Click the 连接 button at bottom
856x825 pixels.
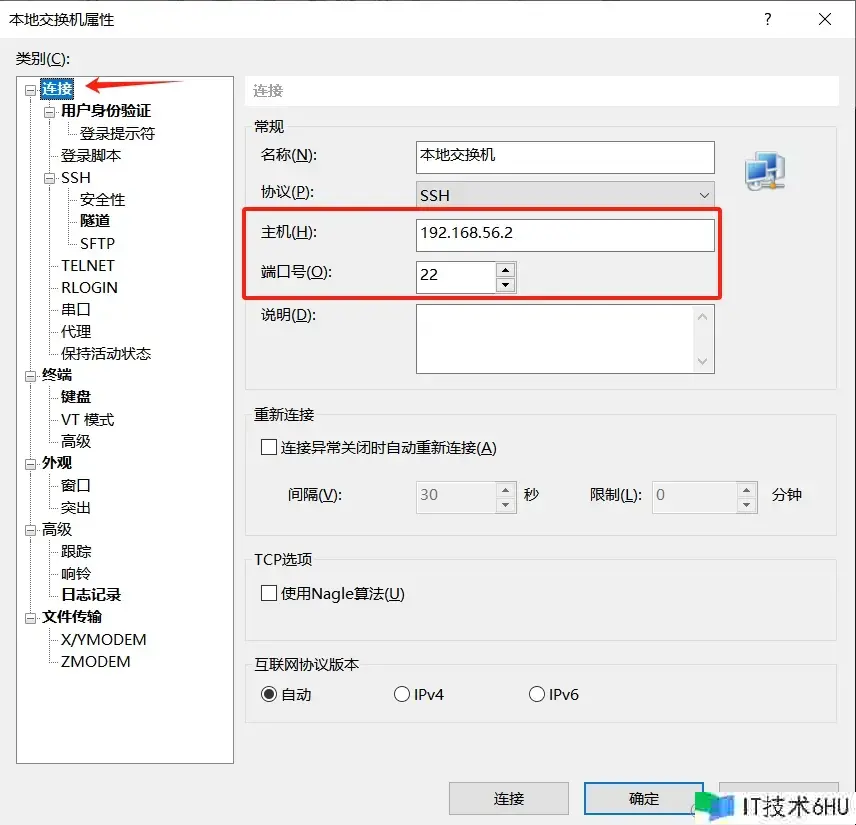coord(508,798)
